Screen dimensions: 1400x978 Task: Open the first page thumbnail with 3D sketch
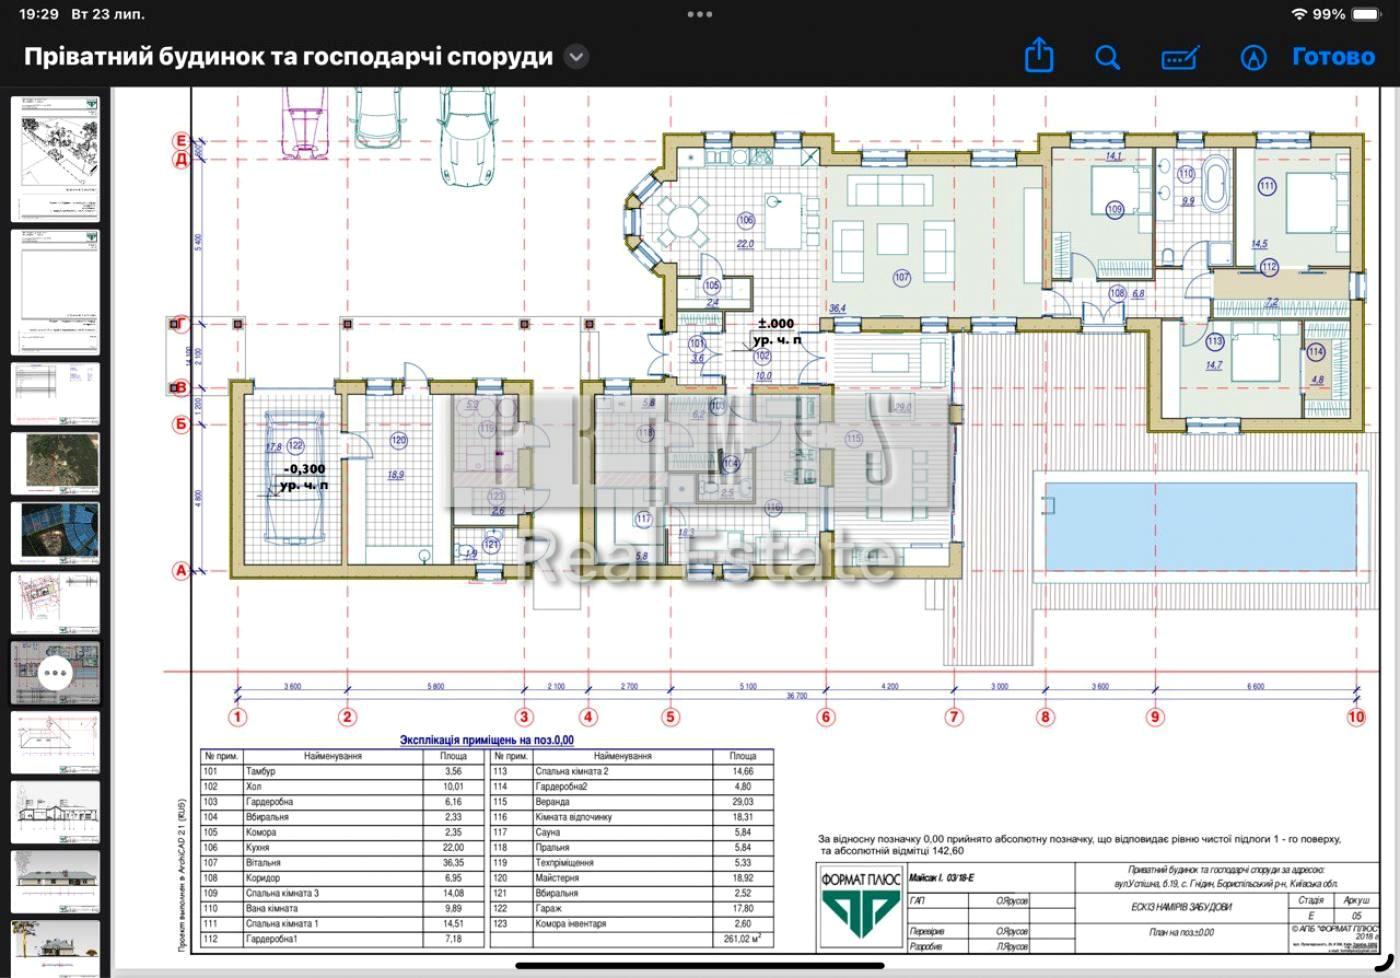tap(55, 158)
